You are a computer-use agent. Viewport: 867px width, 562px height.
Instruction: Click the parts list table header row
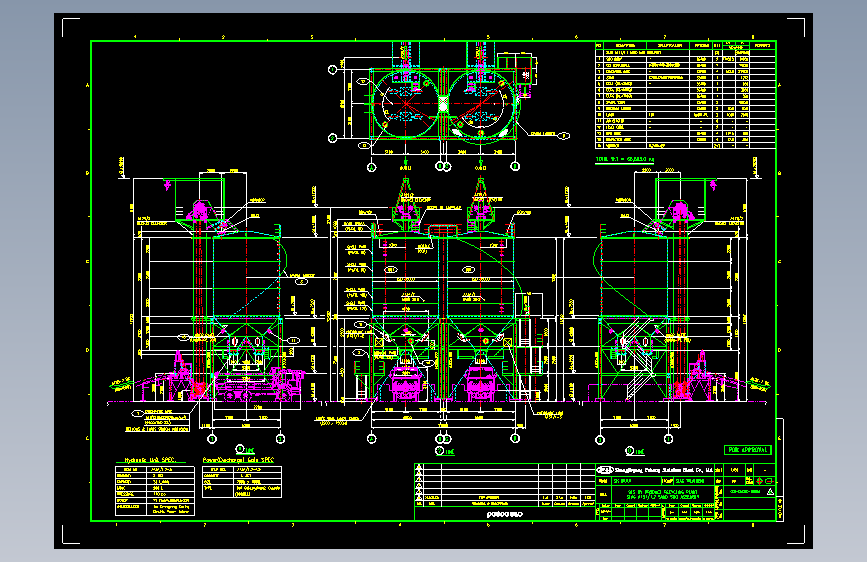coord(686,45)
